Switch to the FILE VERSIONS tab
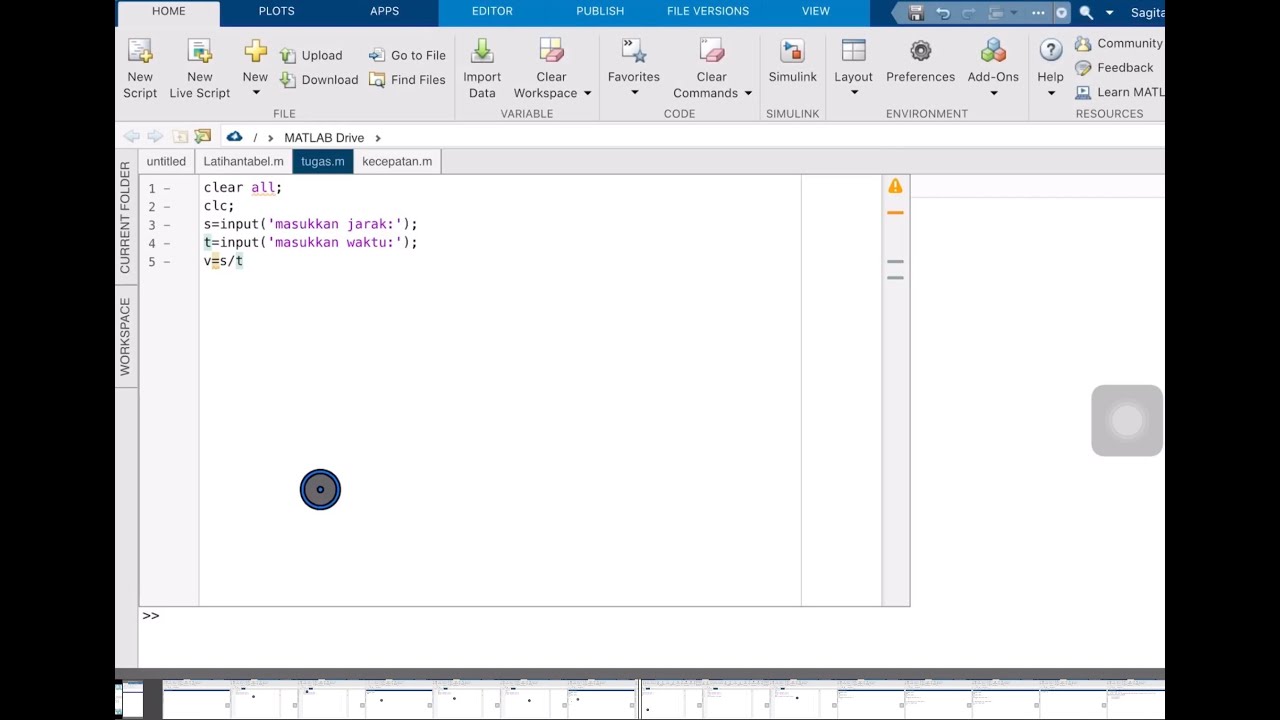Viewport: 1280px width, 720px height. (708, 11)
